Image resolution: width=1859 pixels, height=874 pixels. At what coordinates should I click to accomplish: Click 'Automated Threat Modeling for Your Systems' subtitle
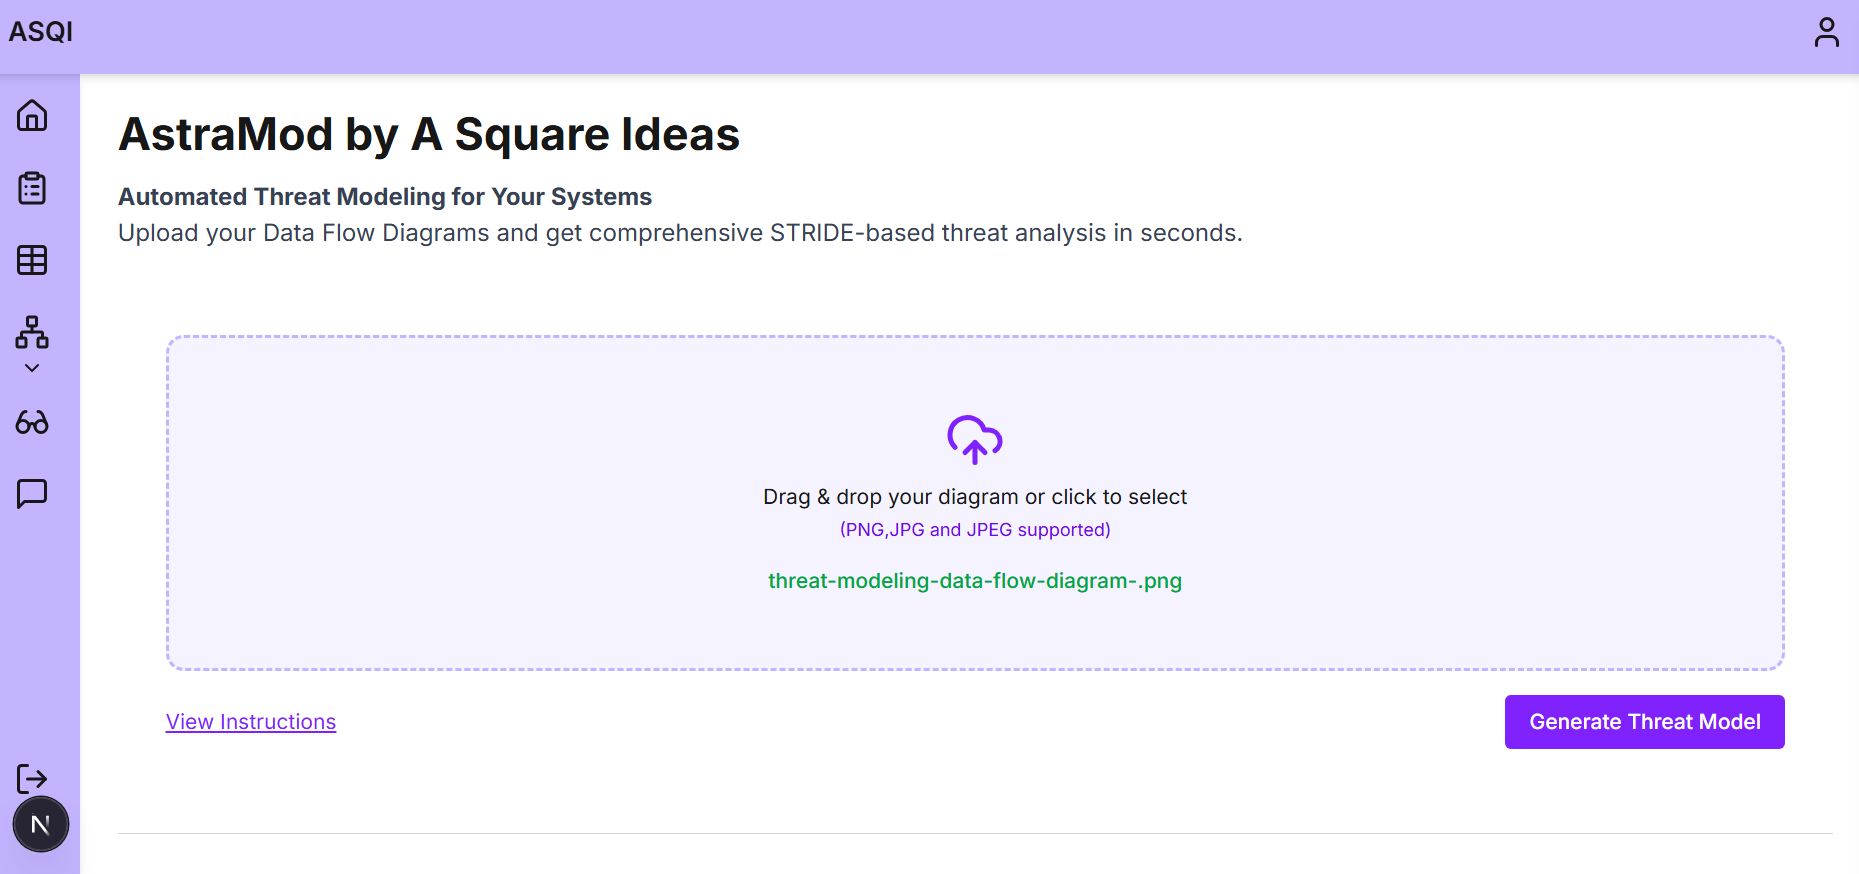coord(385,197)
